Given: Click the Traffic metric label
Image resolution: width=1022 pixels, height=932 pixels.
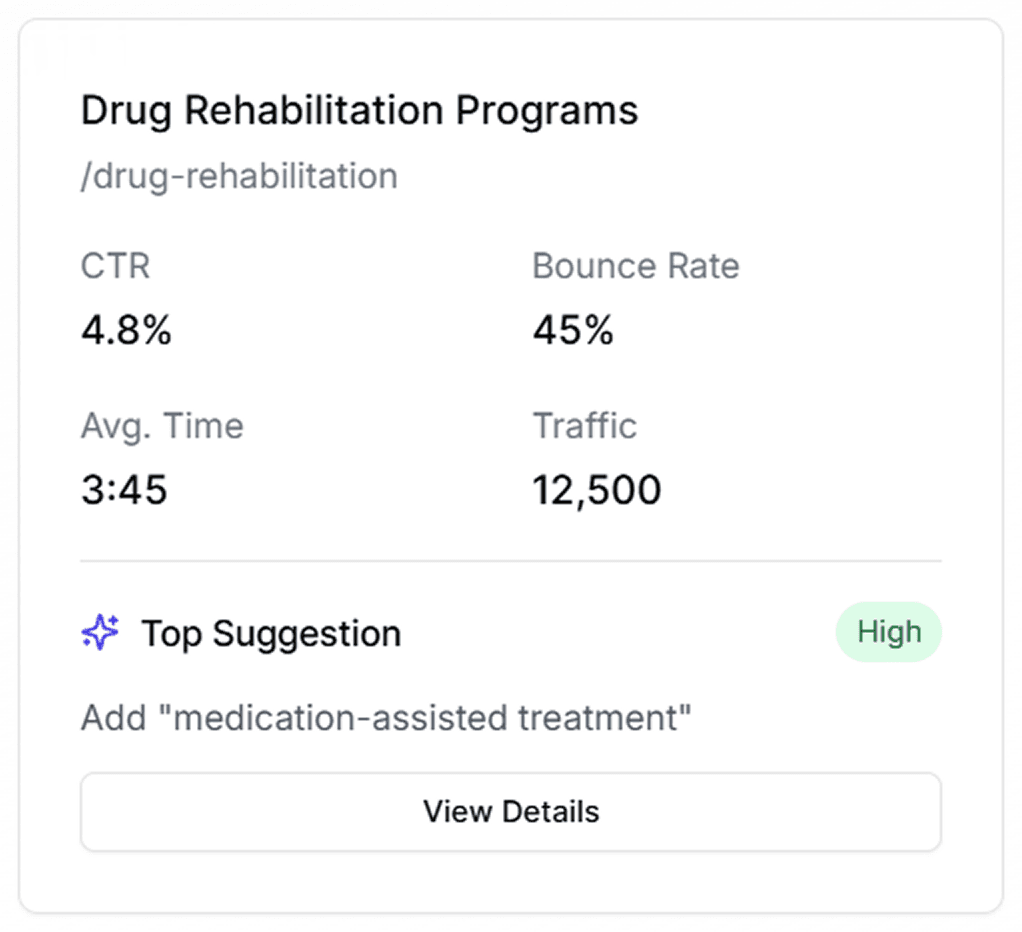Looking at the screenshot, I should click(584, 426).
